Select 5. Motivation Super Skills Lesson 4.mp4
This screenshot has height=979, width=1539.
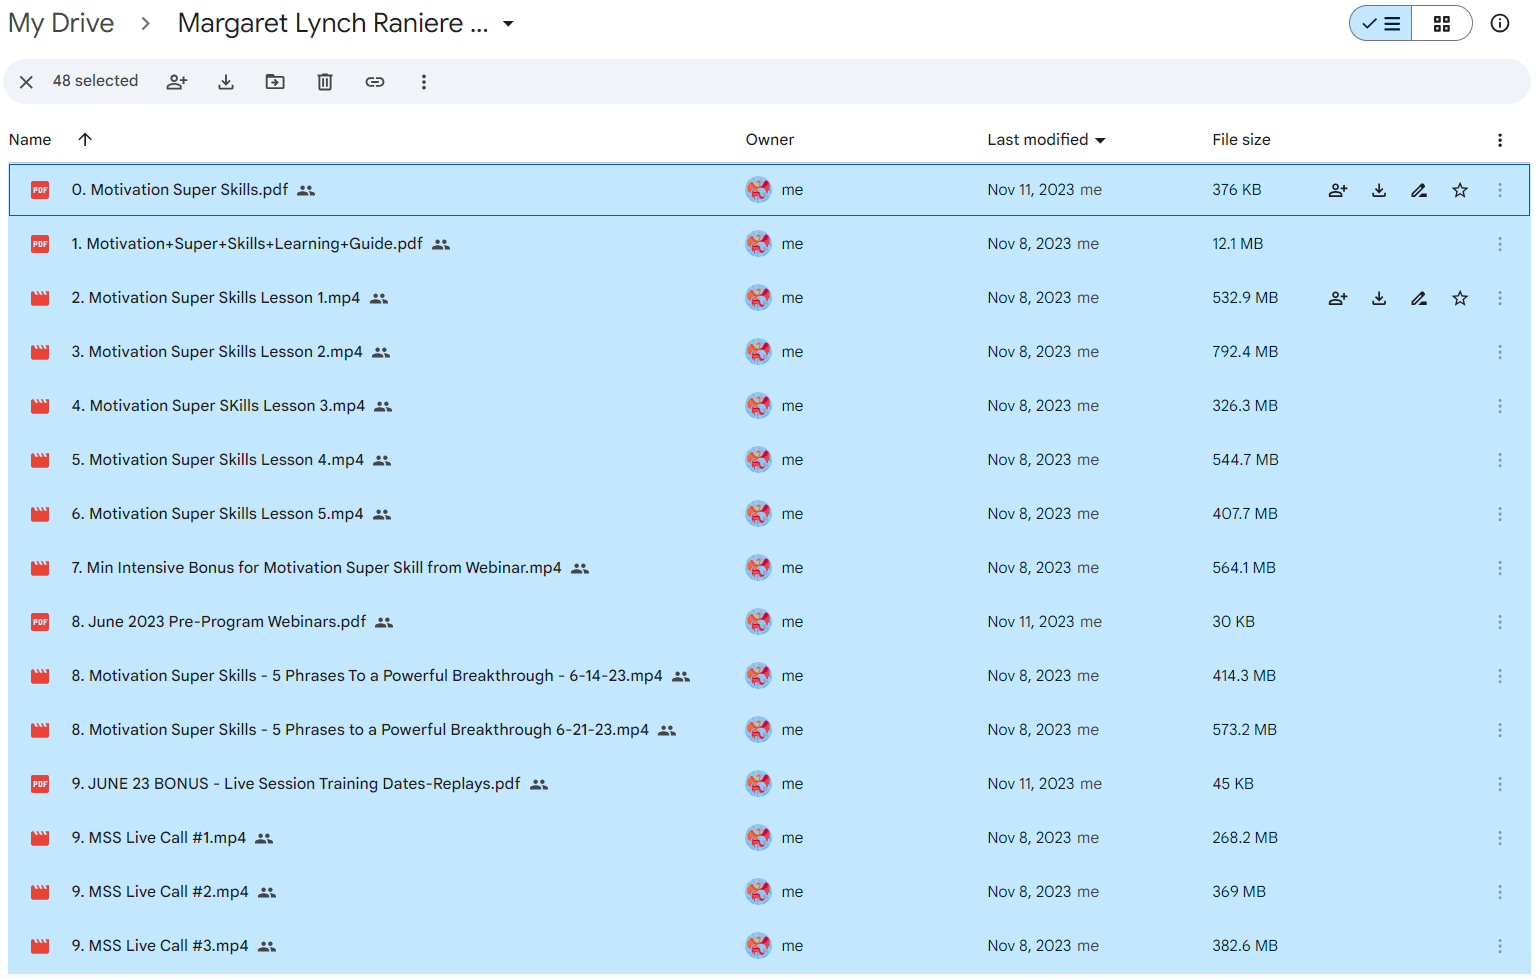click(769, 460)
